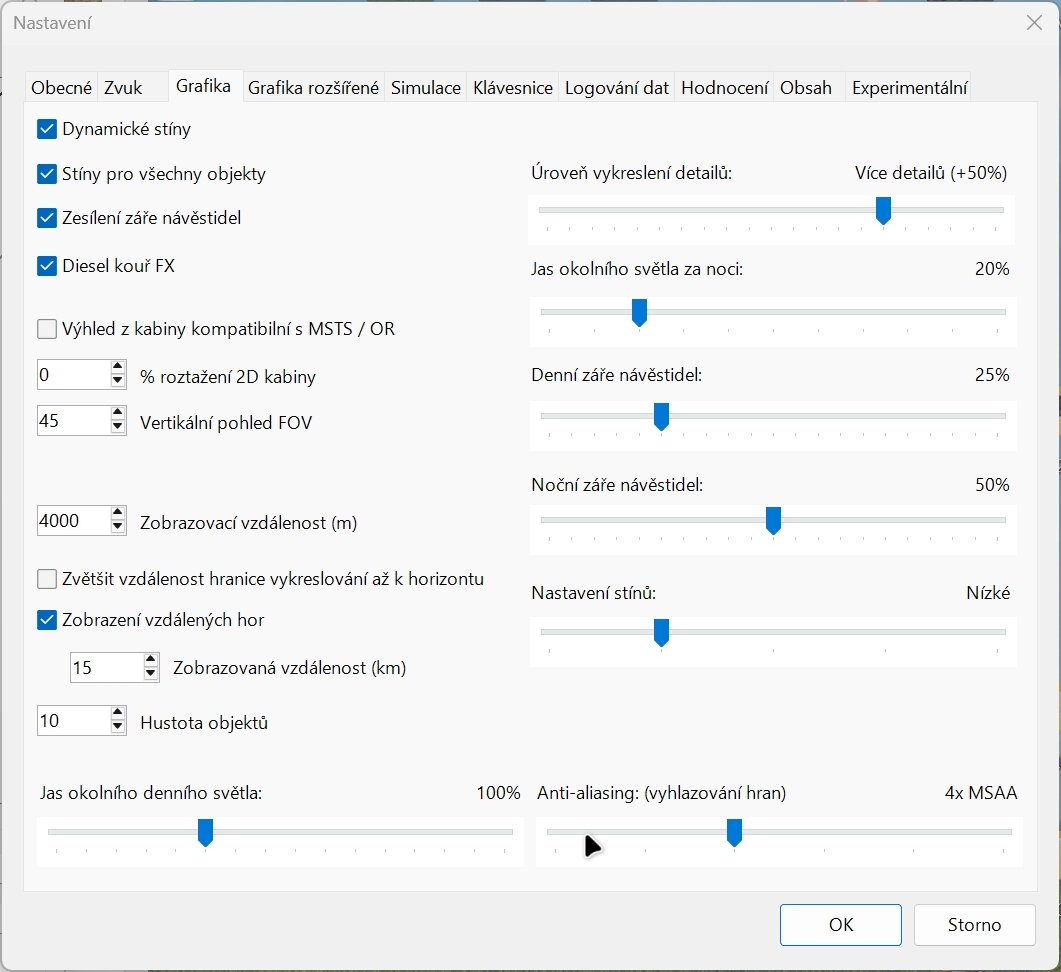The width and height of the screenshot is (1061, 972).
Task: Decrease Hustota objektů with down arrow
Action: pos(118,727)
